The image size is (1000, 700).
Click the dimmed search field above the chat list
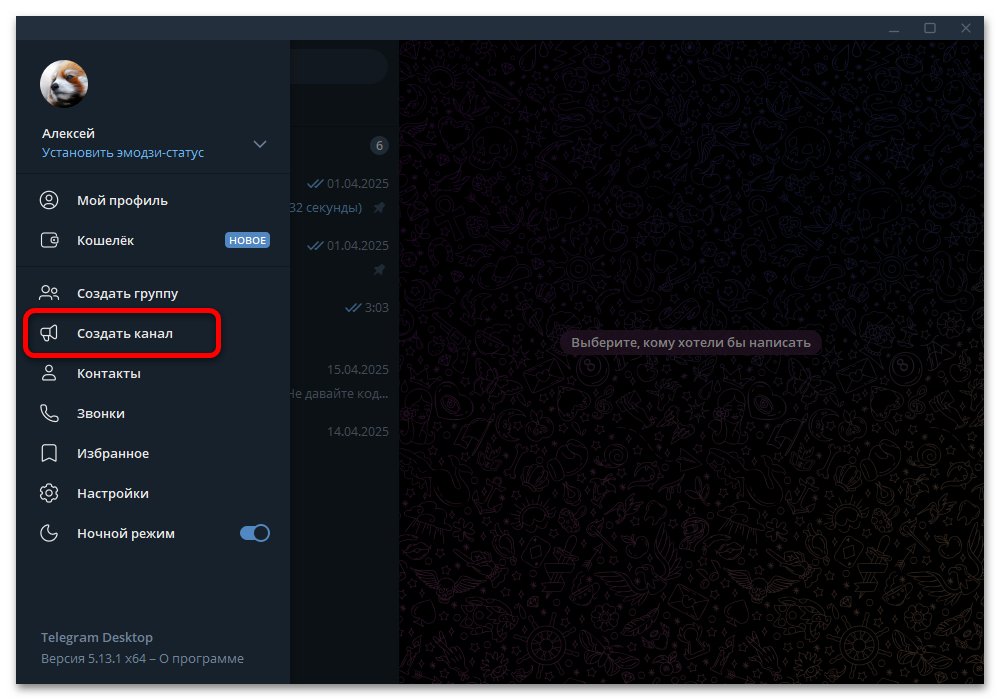coord(339,65)
